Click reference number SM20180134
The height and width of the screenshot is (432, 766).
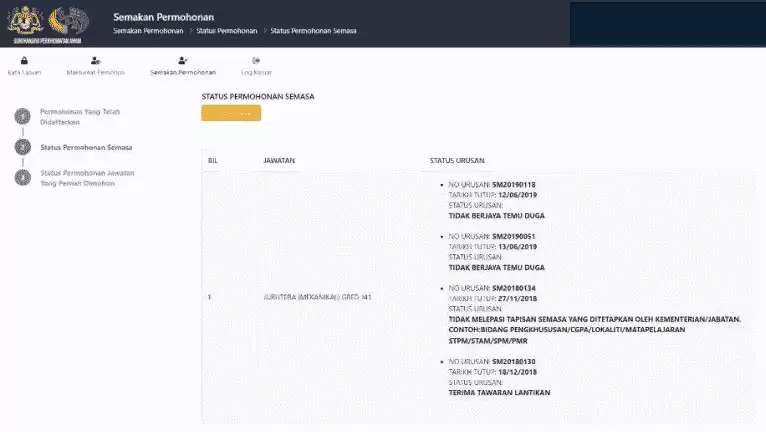coord(514,288)
